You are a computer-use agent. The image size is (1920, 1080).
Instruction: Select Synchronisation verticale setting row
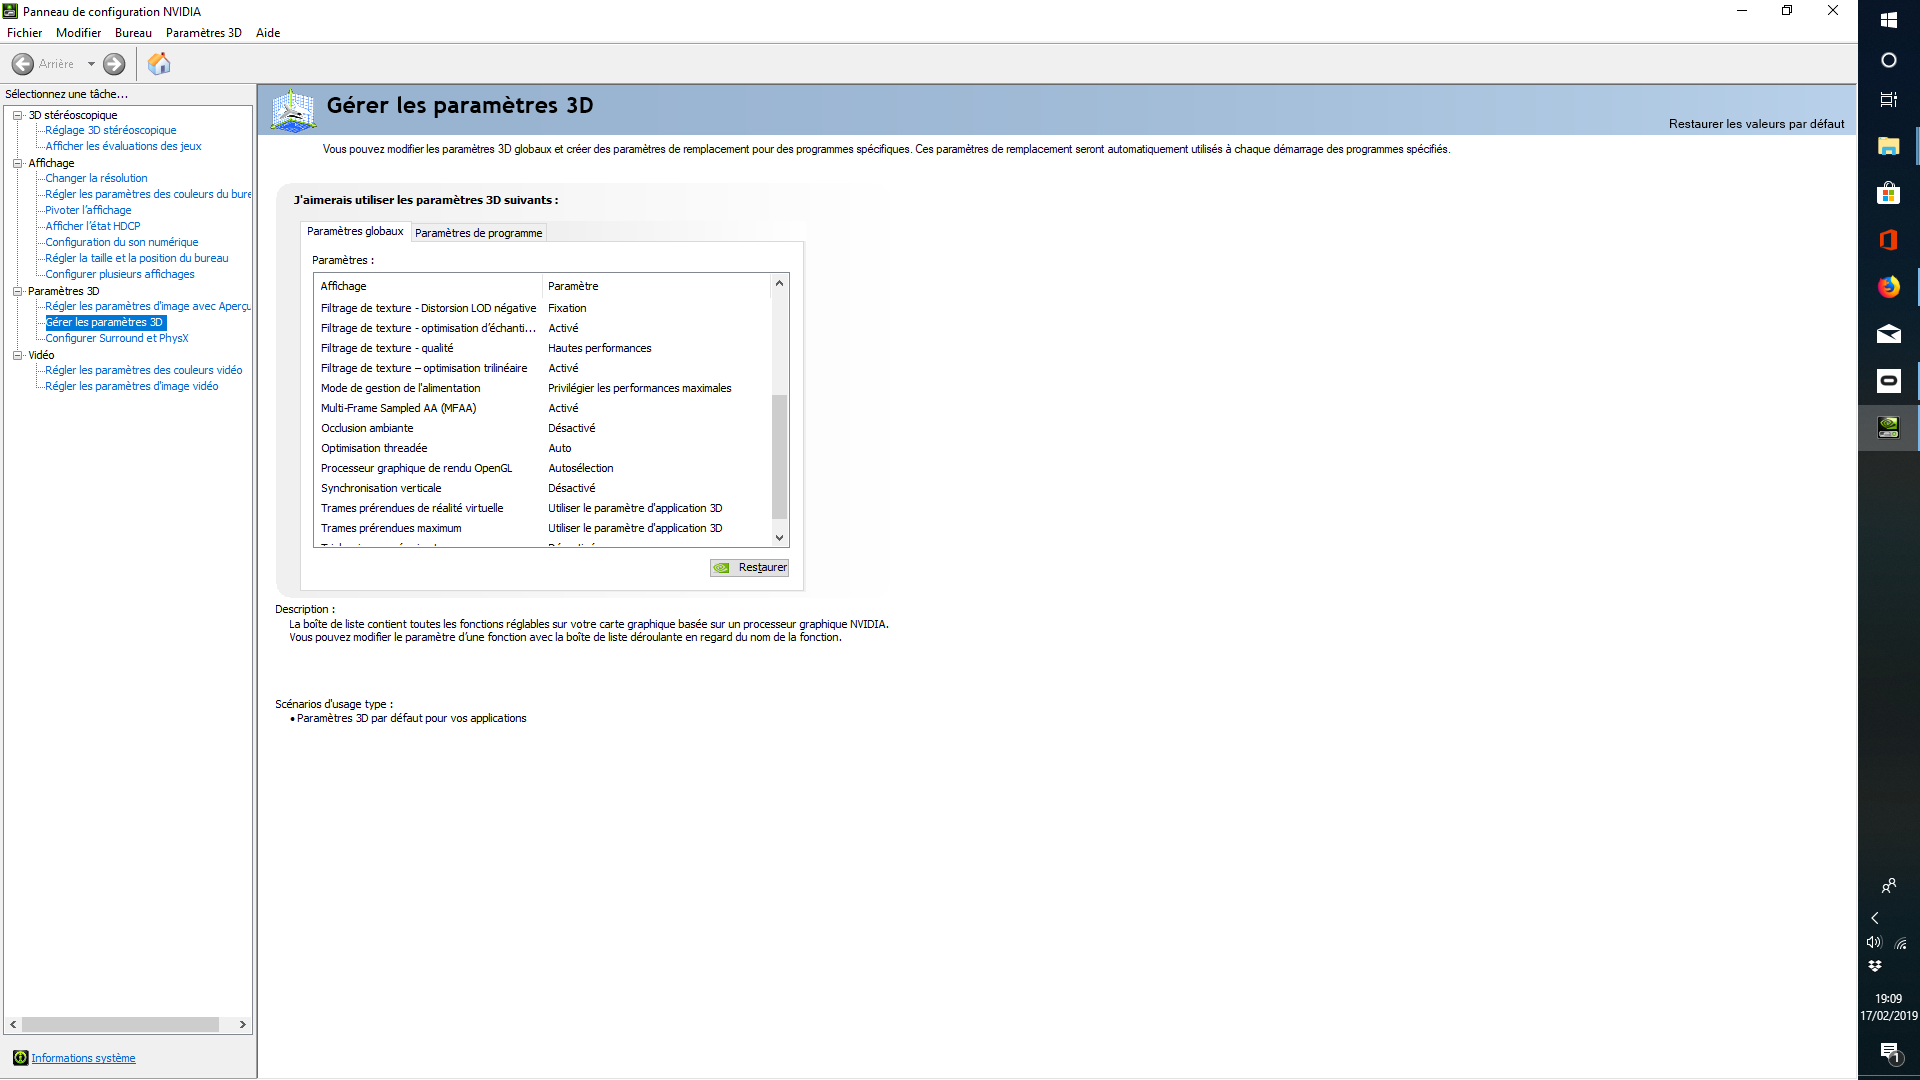click(543, 488)
